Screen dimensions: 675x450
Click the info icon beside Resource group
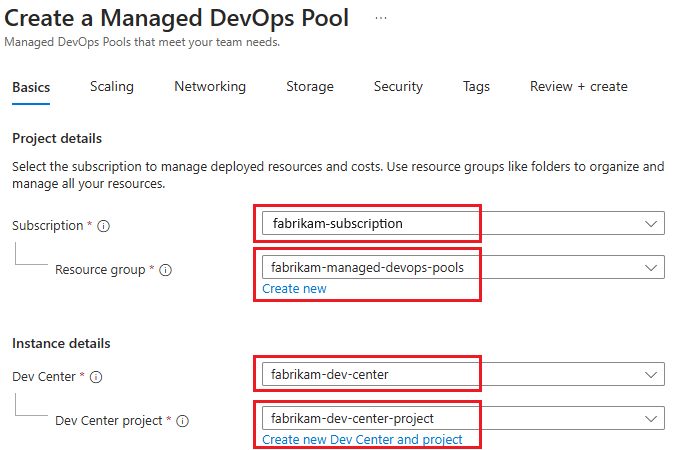pyautogui.click(x=166, y=270)
